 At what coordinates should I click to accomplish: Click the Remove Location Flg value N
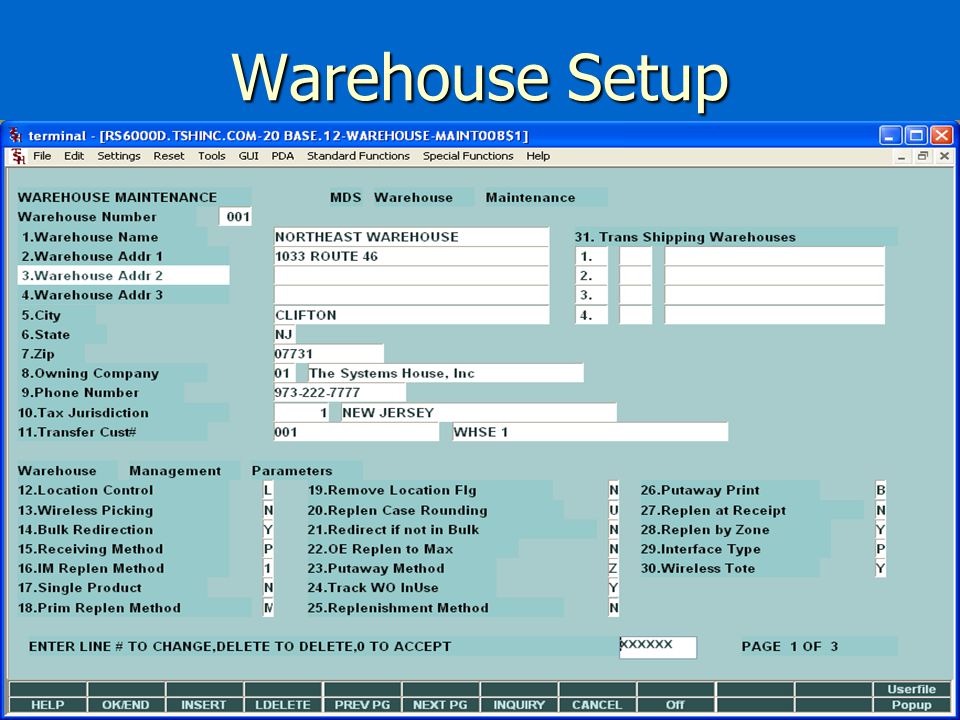(x=613, y=490)
